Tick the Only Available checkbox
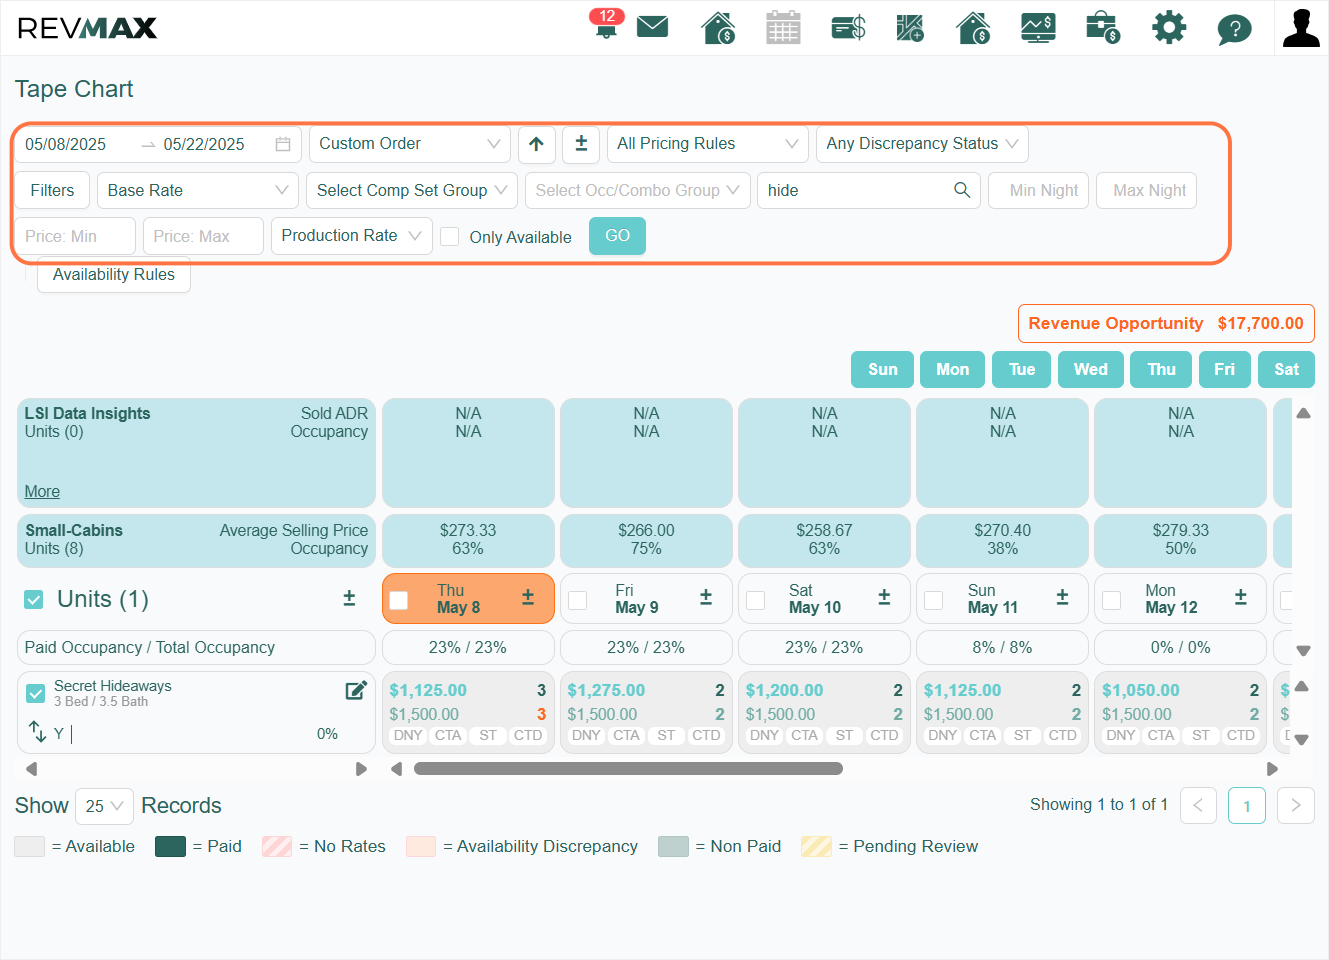The height and width of the screenshot is (960, 1329). point(450,236)
